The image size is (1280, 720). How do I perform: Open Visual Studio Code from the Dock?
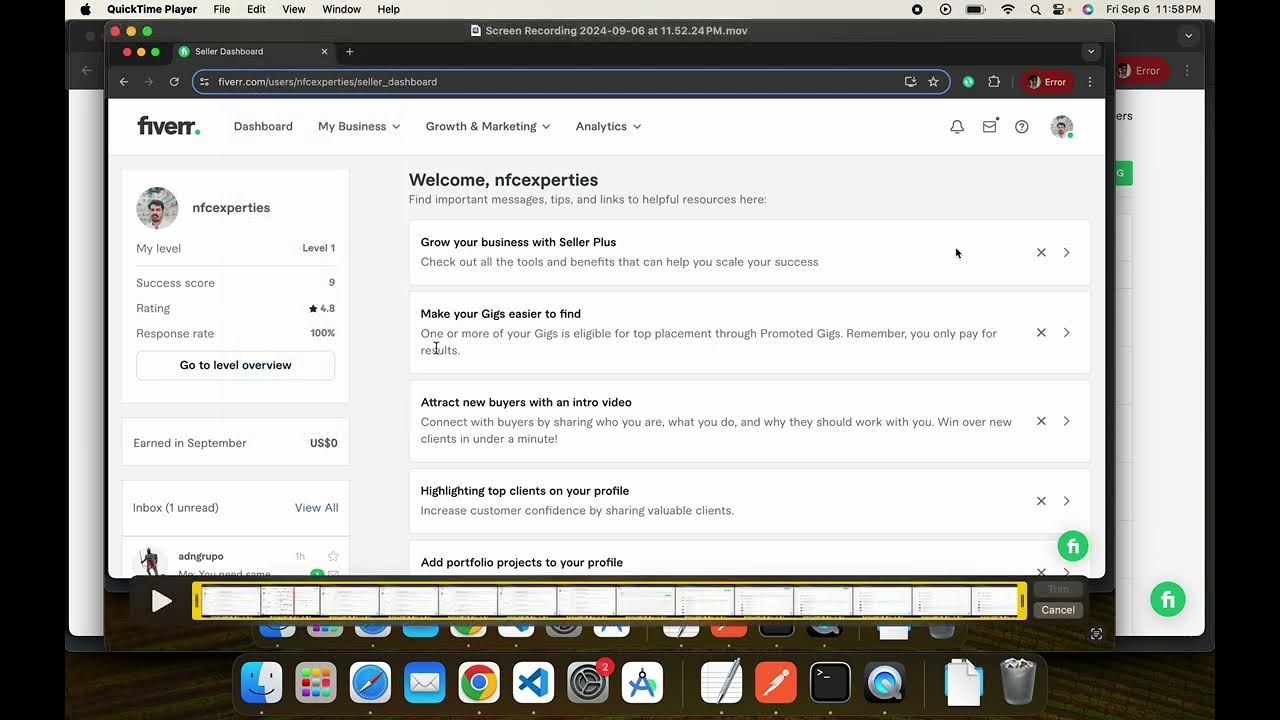533,683
